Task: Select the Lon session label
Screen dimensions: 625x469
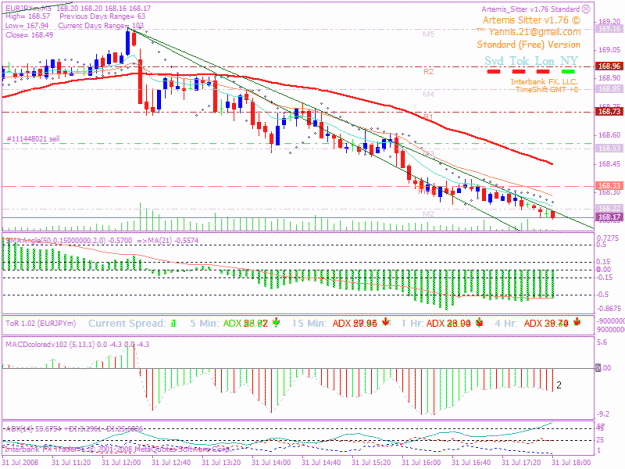Action: pyautogui.click(x=544, y=61)
